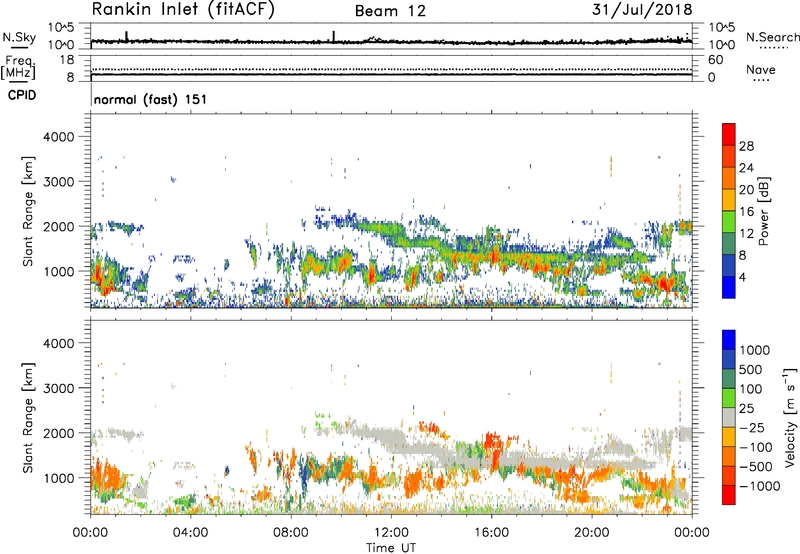Click the 'Beam 12' label
800x554 pixels.
[390, 11]
